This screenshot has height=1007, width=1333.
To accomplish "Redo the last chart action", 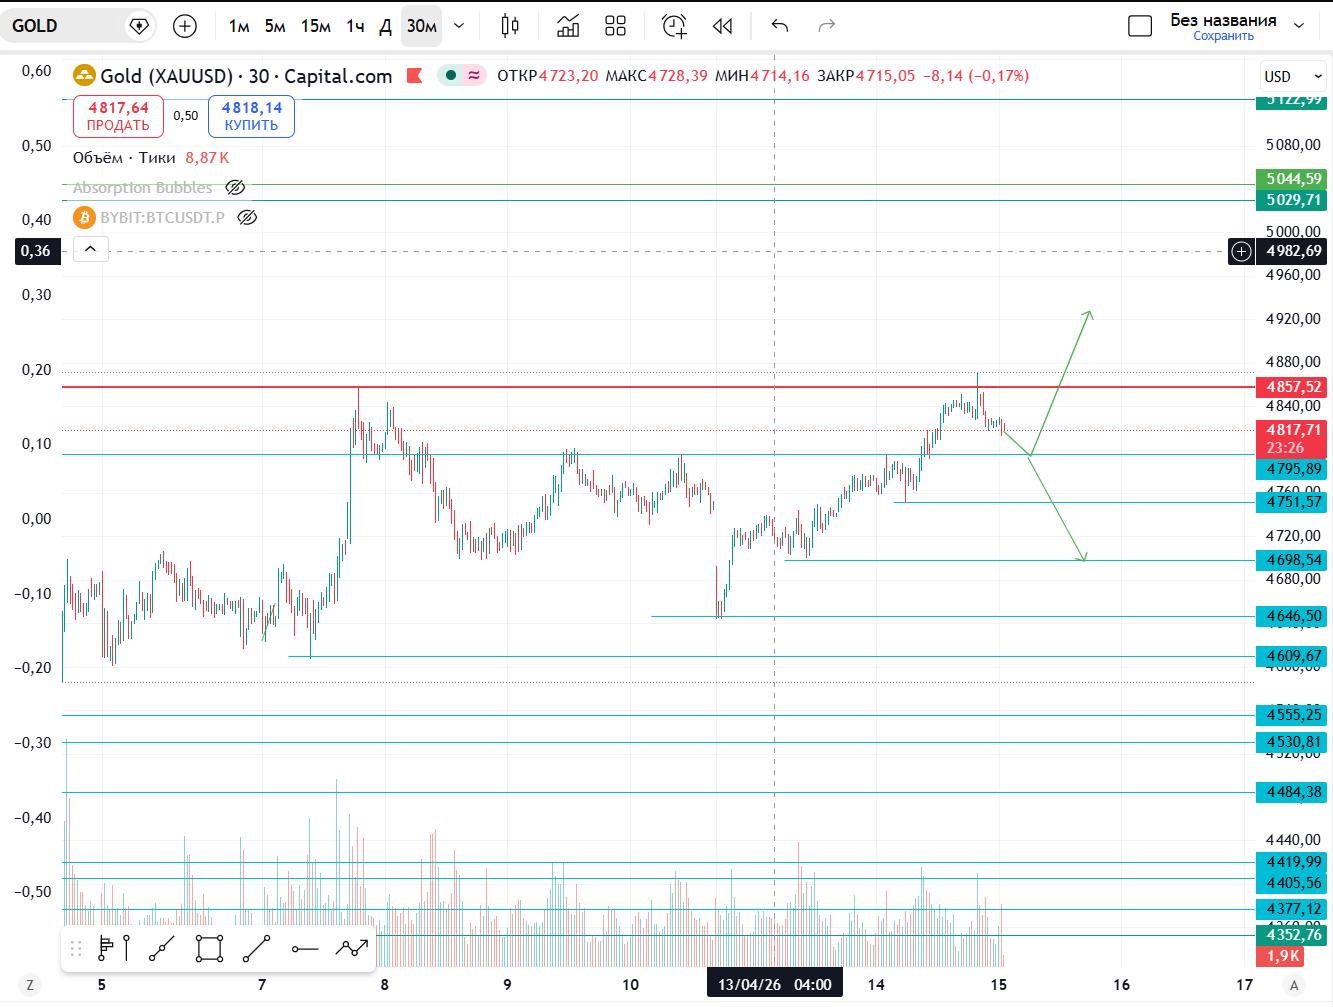I will click(826, 26).
